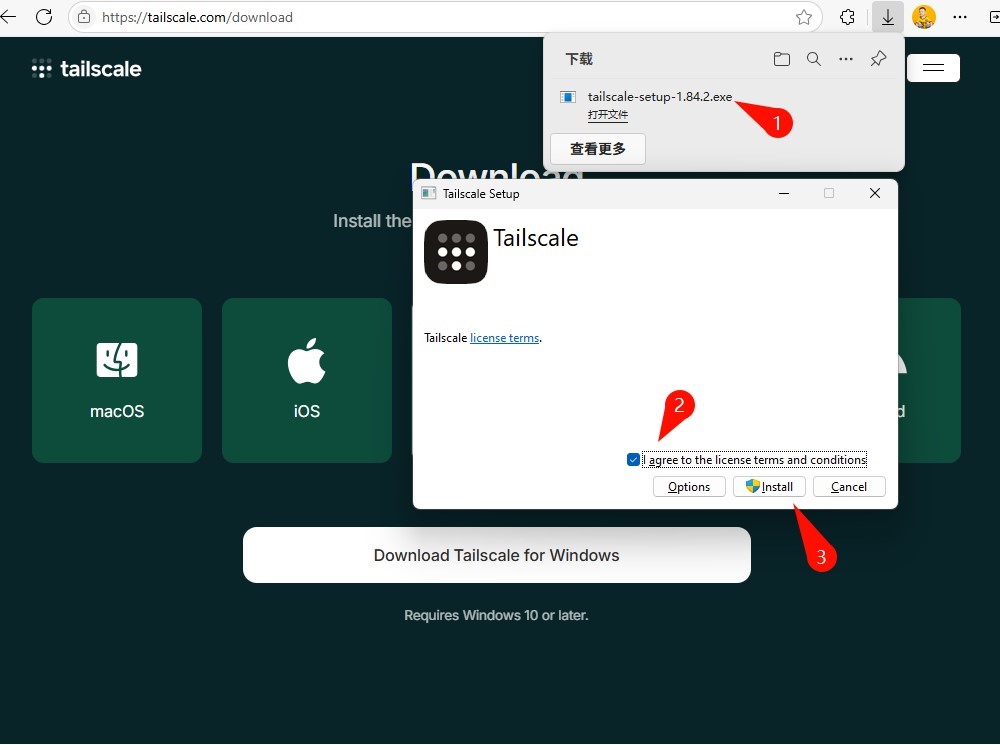Select the iOS download card
The image size is (1000, 745).
[307, 380]
